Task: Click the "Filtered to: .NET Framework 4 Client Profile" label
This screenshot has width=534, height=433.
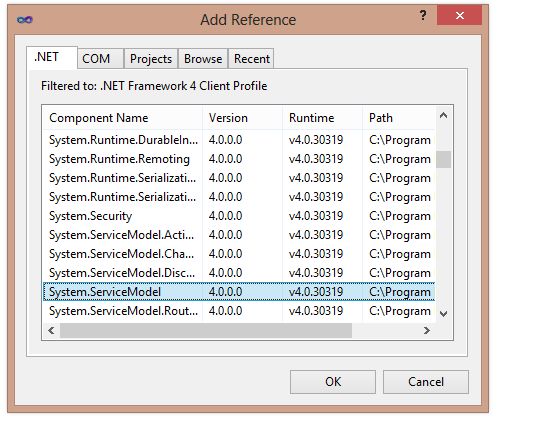Action: point(154,86)
